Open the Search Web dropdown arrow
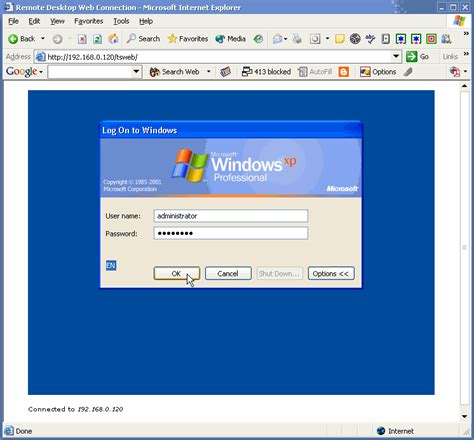This screenshot has height=440, width=474. pos(209,72)
